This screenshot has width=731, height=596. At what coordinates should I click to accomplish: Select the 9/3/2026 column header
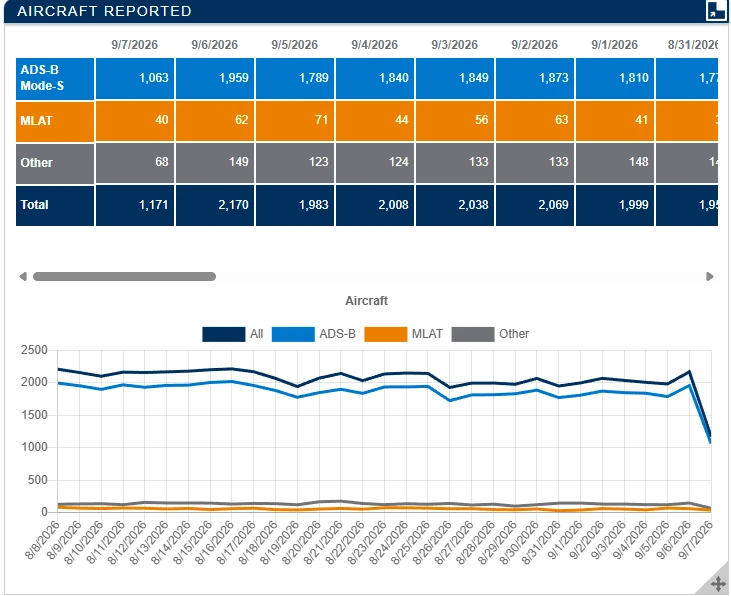(455, 45)
